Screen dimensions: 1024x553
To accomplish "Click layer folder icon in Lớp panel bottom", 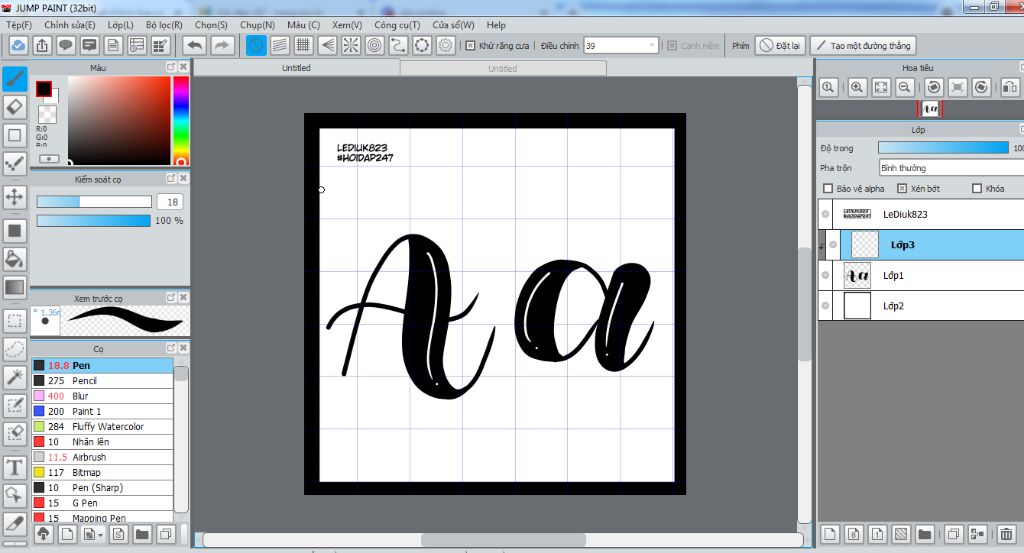I will [x=924, y=534].
